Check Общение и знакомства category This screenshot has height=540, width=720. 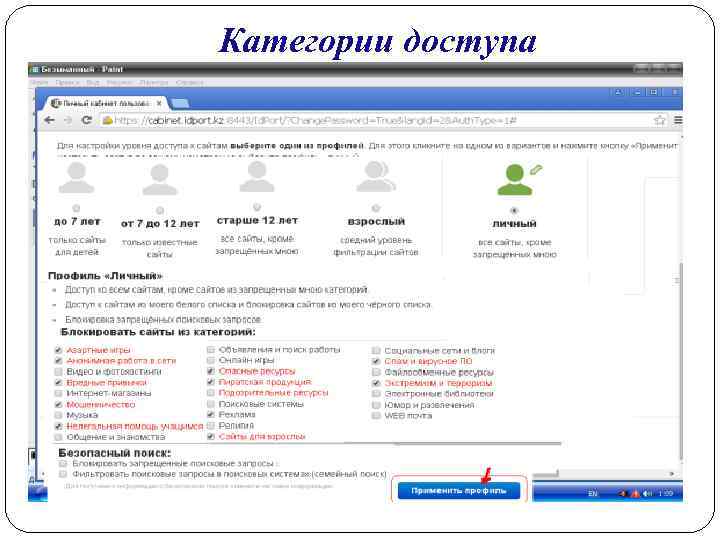point(58,437)
